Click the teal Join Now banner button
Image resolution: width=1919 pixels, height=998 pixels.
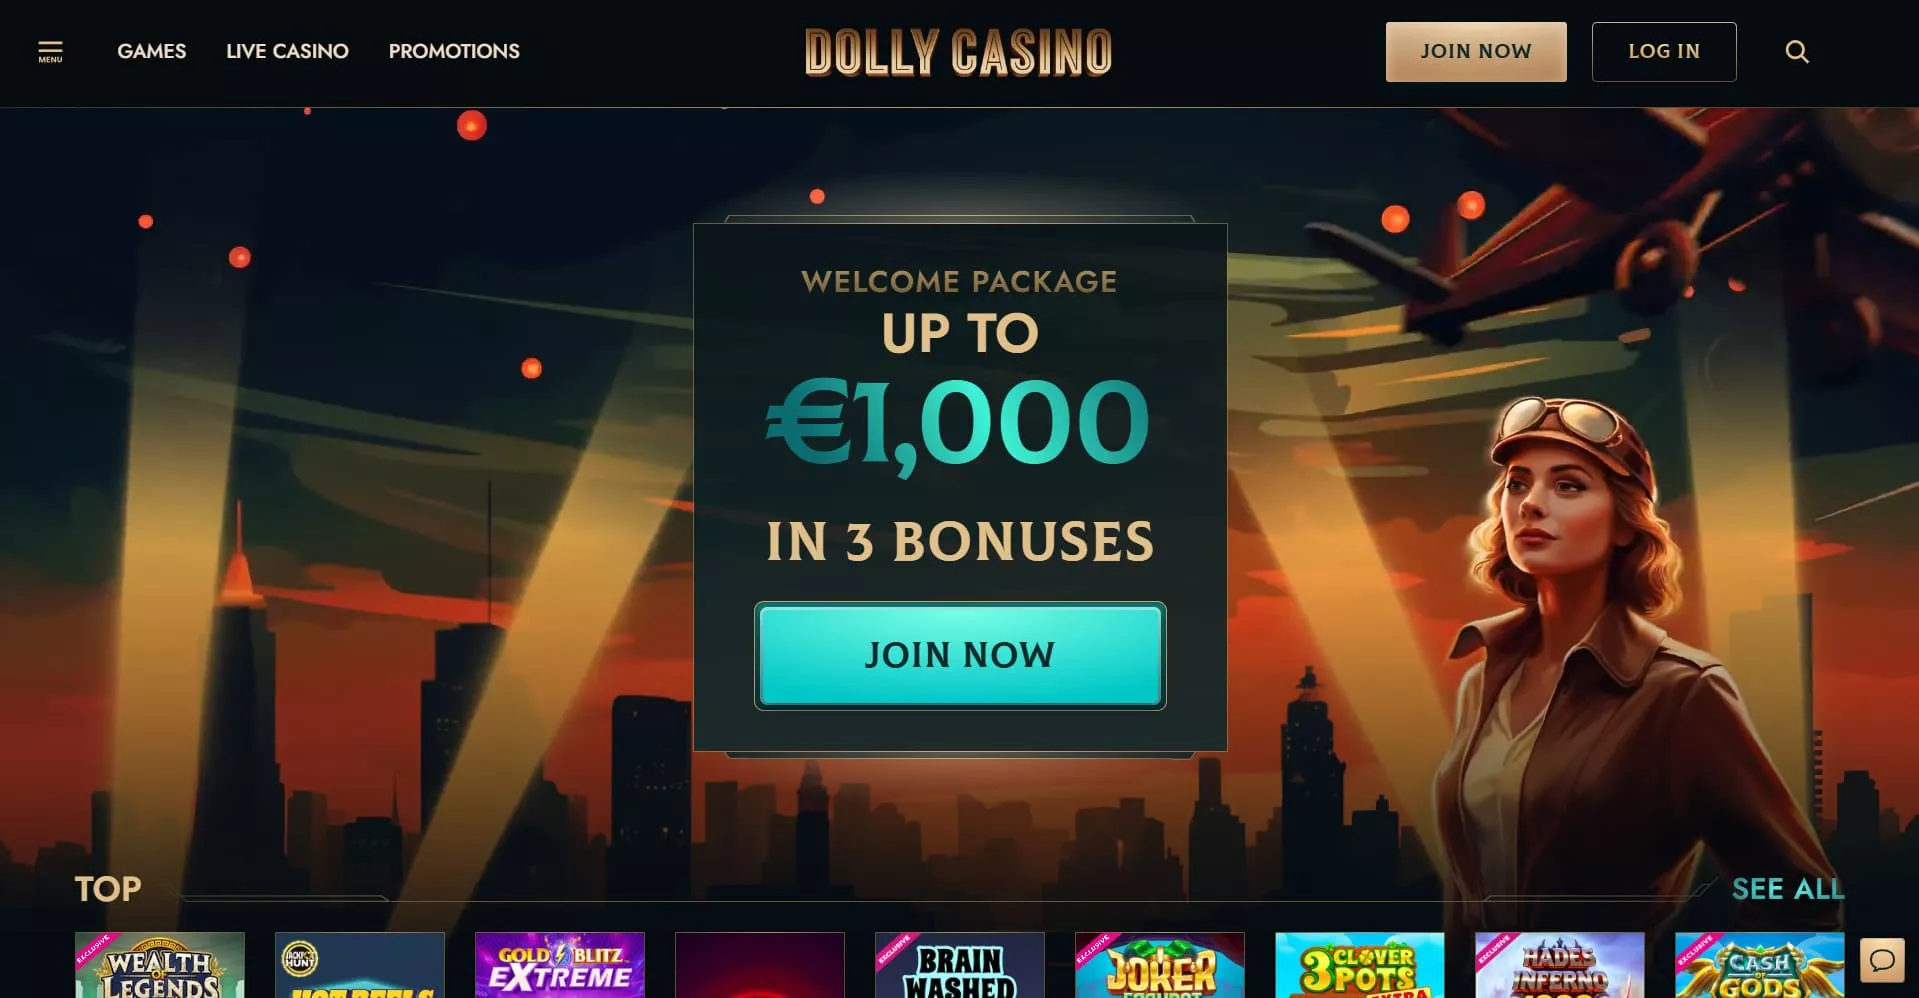[x=960, y=656]
